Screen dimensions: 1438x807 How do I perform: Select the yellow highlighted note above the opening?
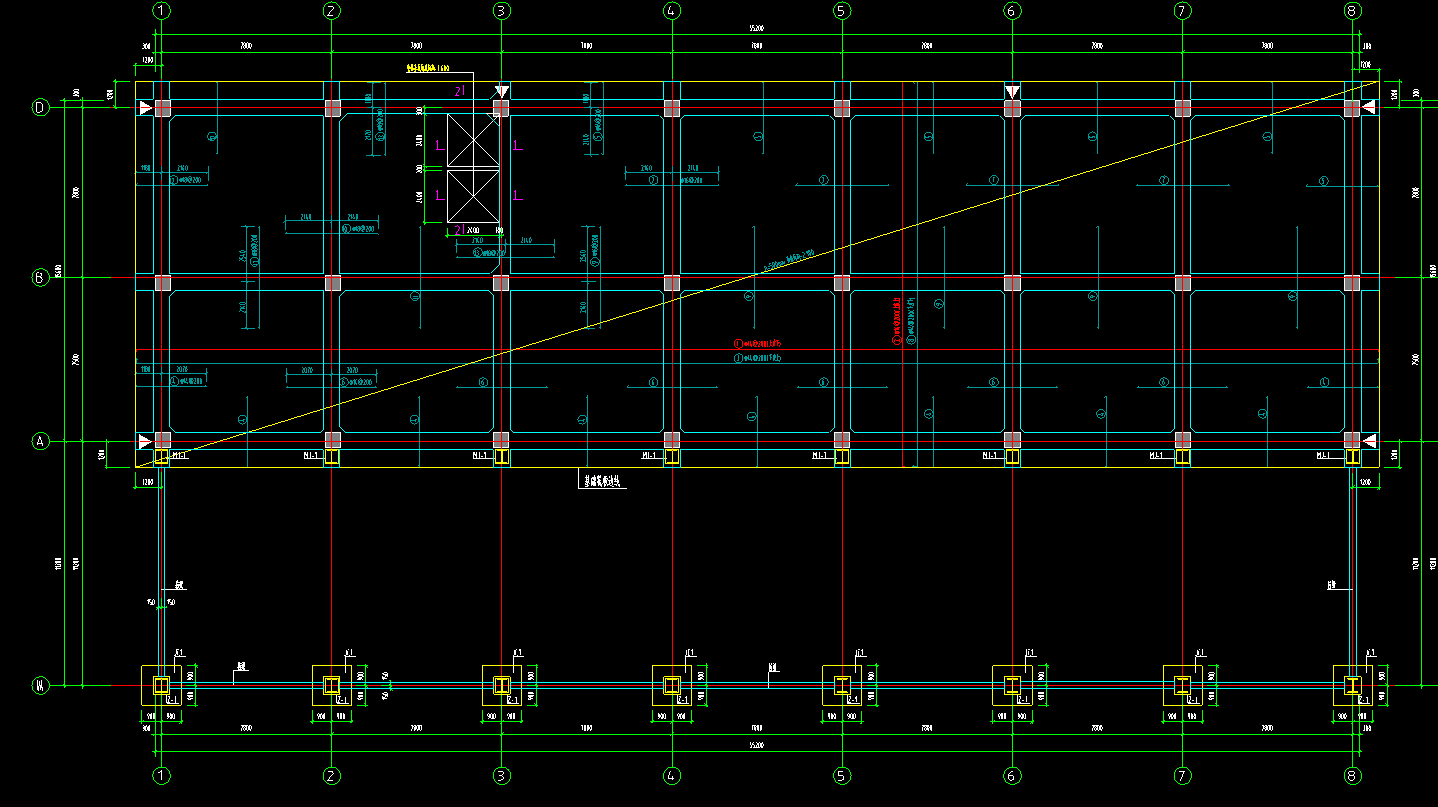pyautogui.click(x=427, y=69)
